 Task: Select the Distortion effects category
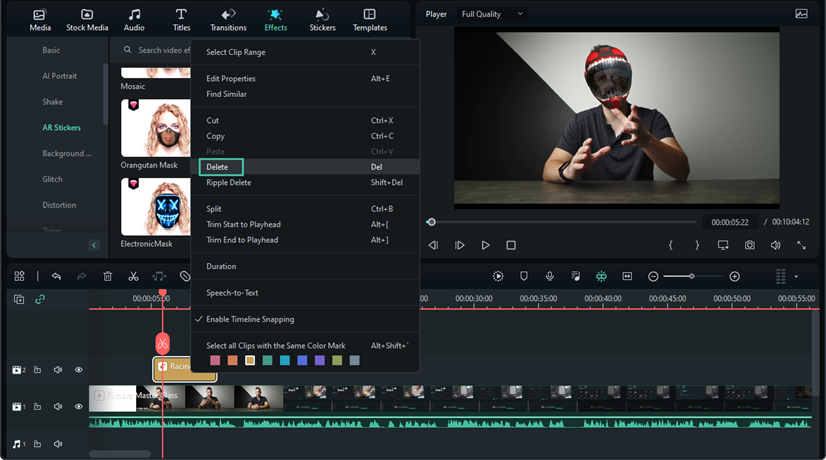click(59, 205)
